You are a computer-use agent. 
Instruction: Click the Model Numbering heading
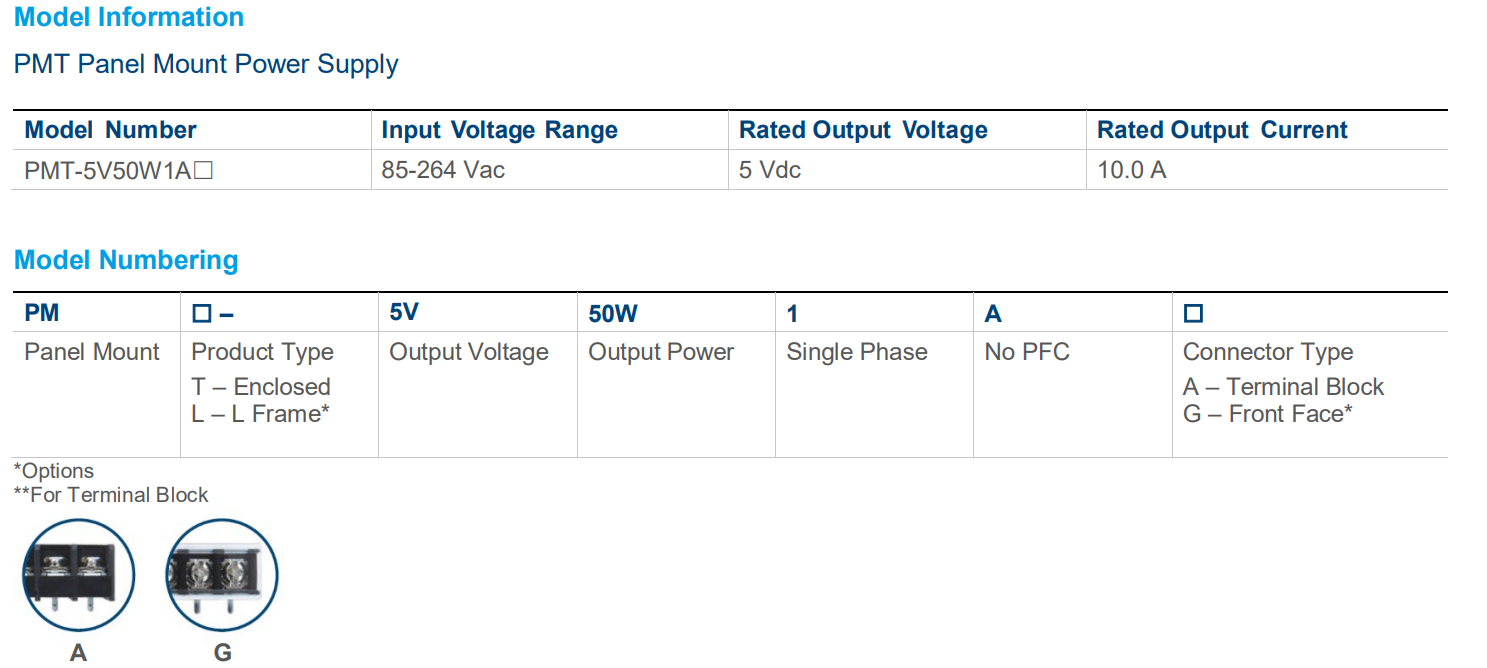126,261
